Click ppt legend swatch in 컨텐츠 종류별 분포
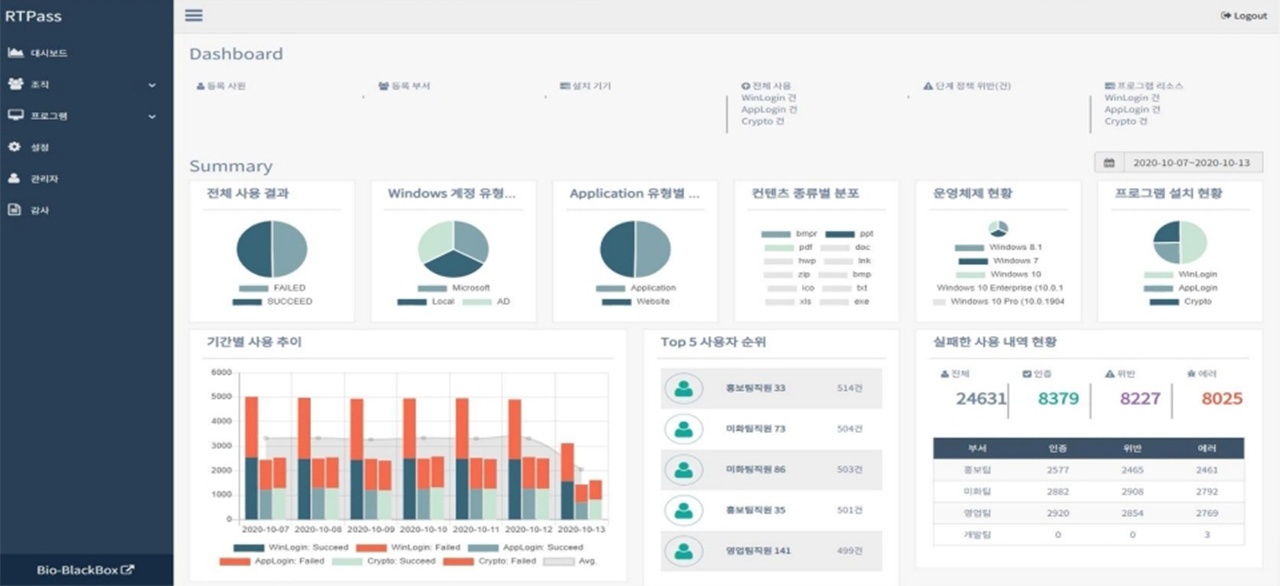Viewport: 1280px width, 586px height. [840, 233]
